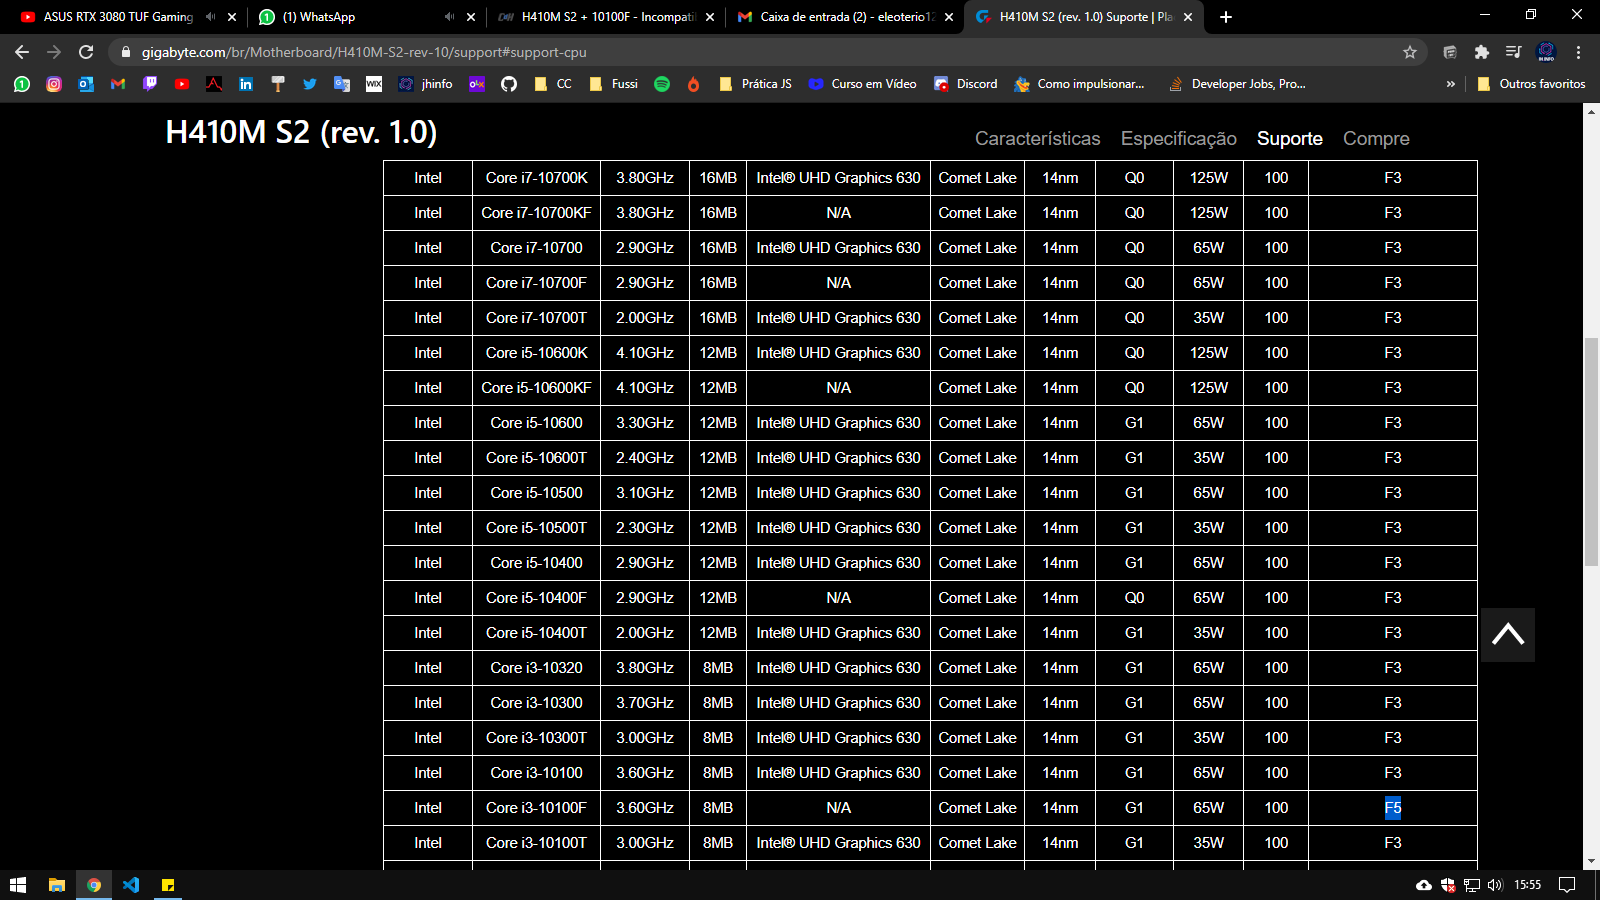Open the Chrome three-dot menu
Image resolution: width=1600 pixels, height=900 pixels.
[x=1579, y=52]
